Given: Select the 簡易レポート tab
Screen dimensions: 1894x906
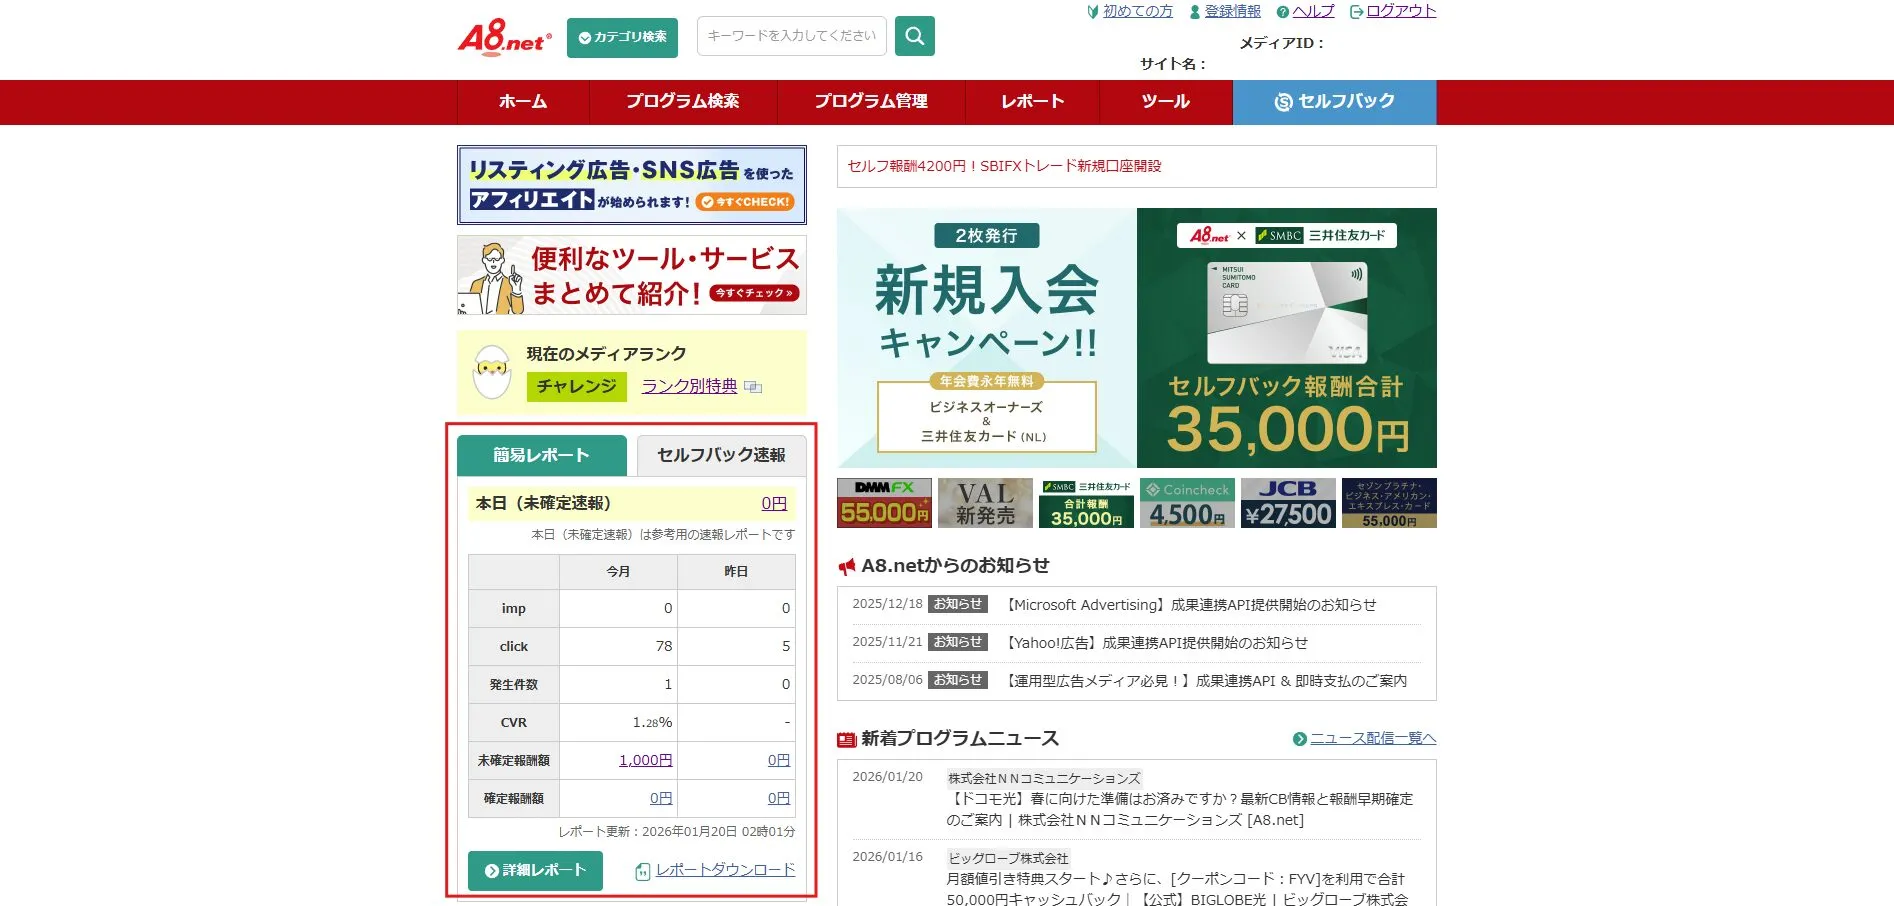Looking at the screenshot, I should coord(541,456).
